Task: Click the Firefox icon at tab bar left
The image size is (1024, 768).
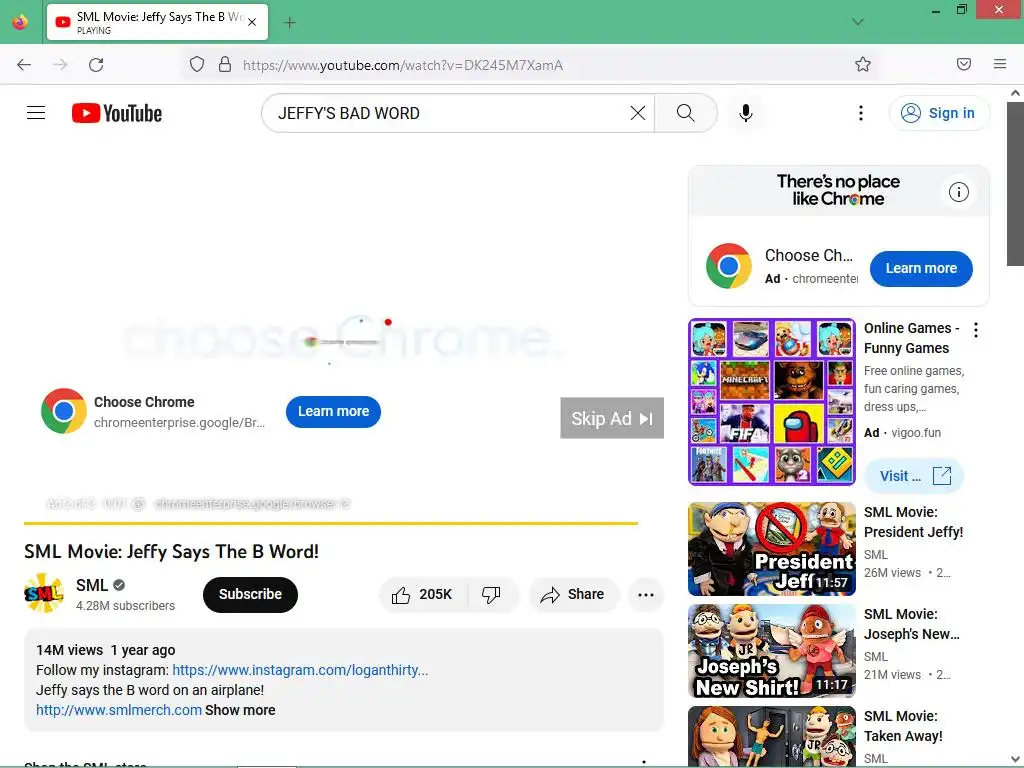Action: 20,22
